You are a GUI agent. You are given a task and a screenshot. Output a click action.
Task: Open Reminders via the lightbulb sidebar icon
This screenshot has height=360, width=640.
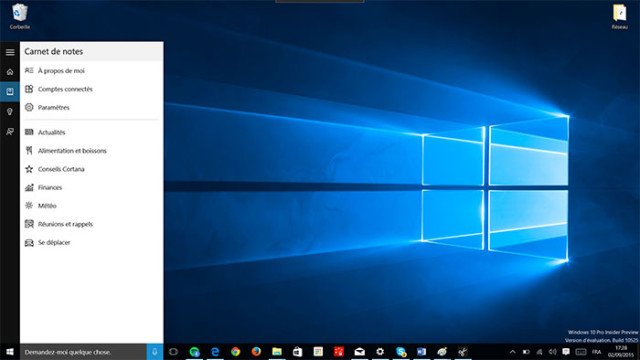10,111
